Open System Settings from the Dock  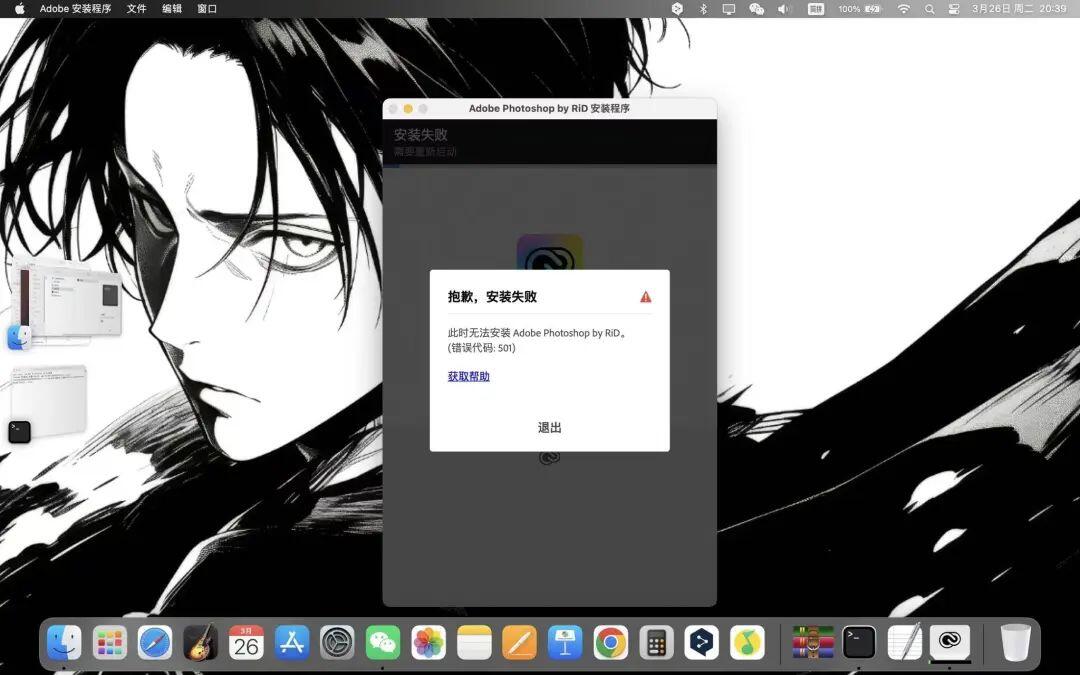point(337,643)
